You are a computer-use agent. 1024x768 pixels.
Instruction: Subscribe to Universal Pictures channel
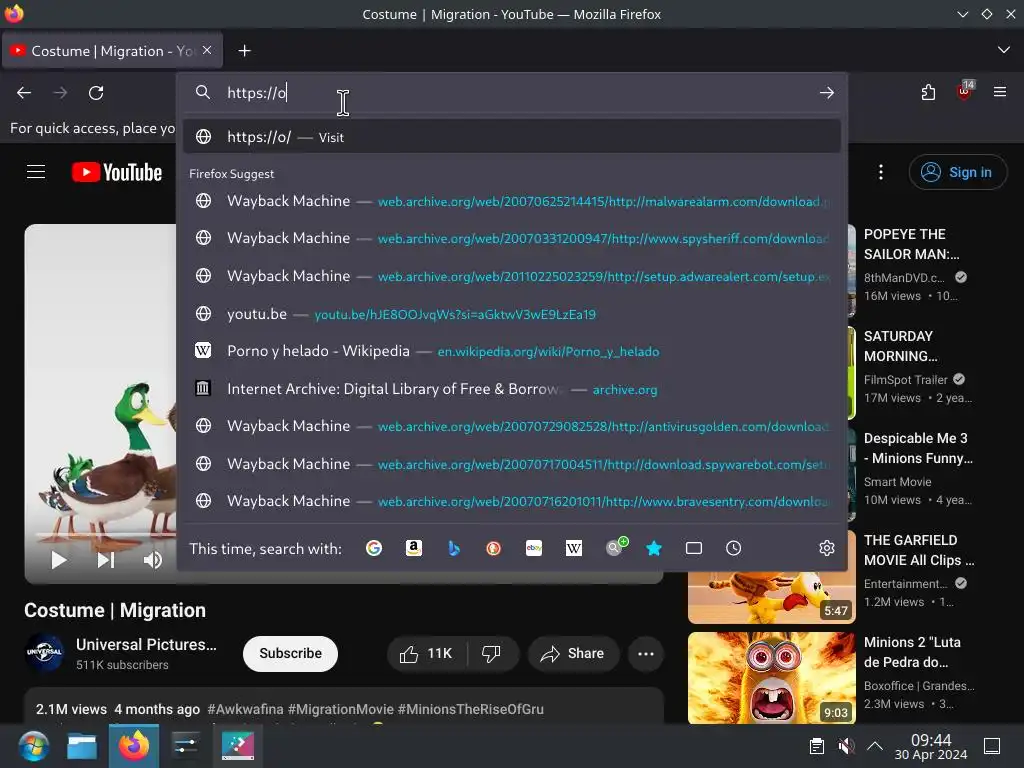(291, 653)
